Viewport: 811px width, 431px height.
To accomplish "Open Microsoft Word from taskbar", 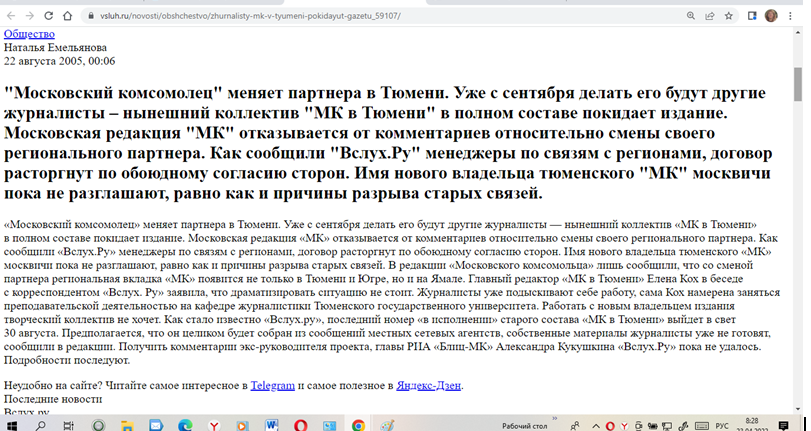I will [x=272, y=425].
